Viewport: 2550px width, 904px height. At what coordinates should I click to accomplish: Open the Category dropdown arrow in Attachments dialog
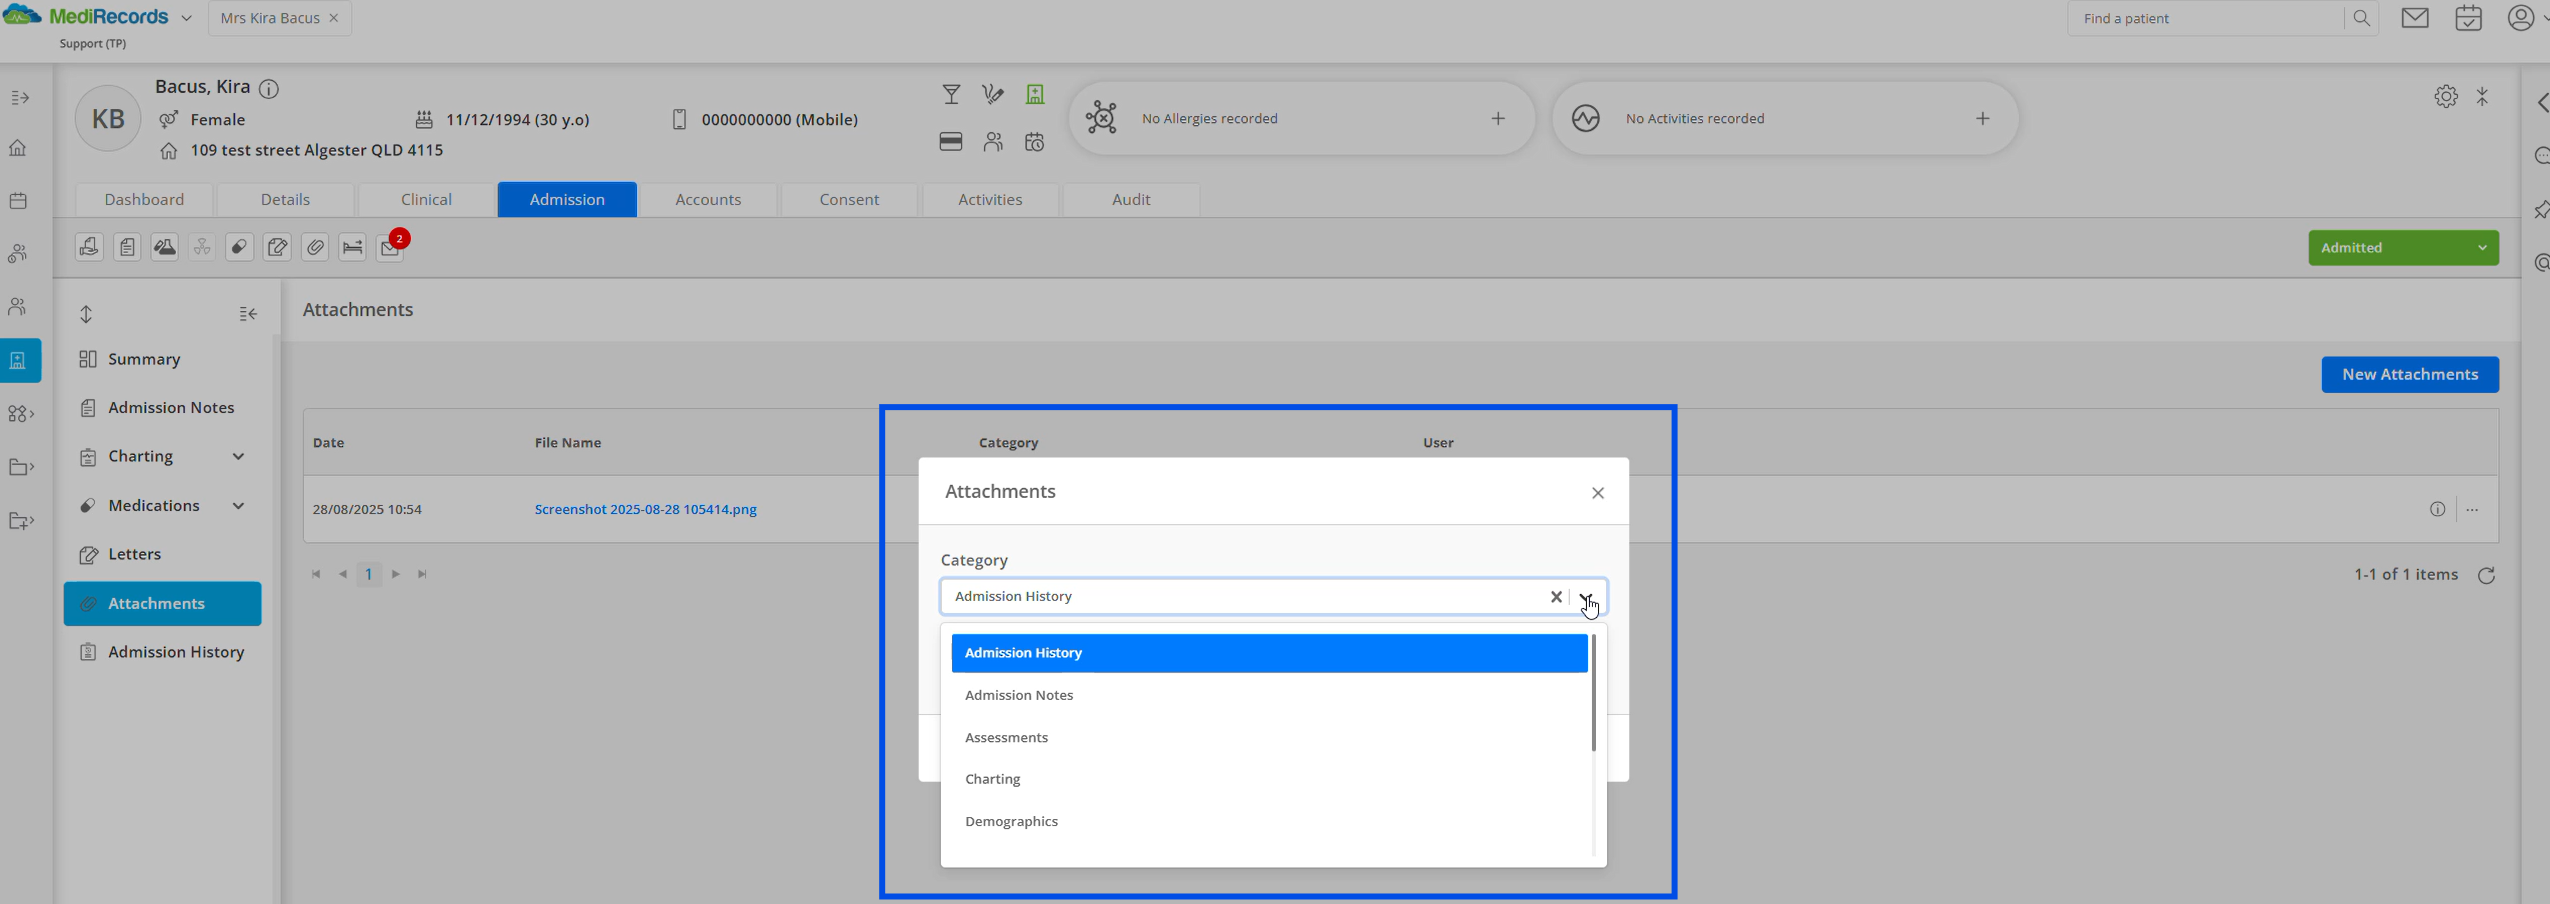tap(1588, 596)
